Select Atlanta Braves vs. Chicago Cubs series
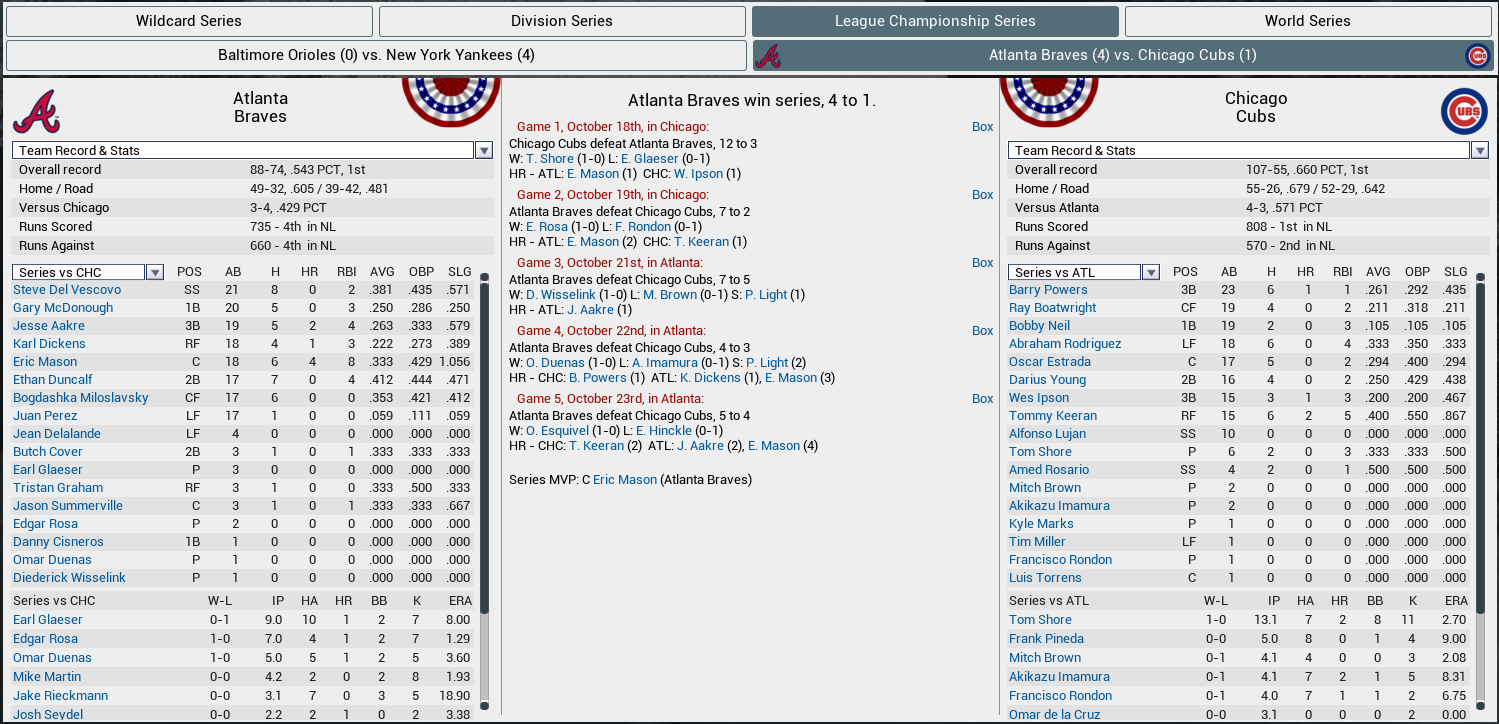1499x724 pixels. coord(1123,56)
